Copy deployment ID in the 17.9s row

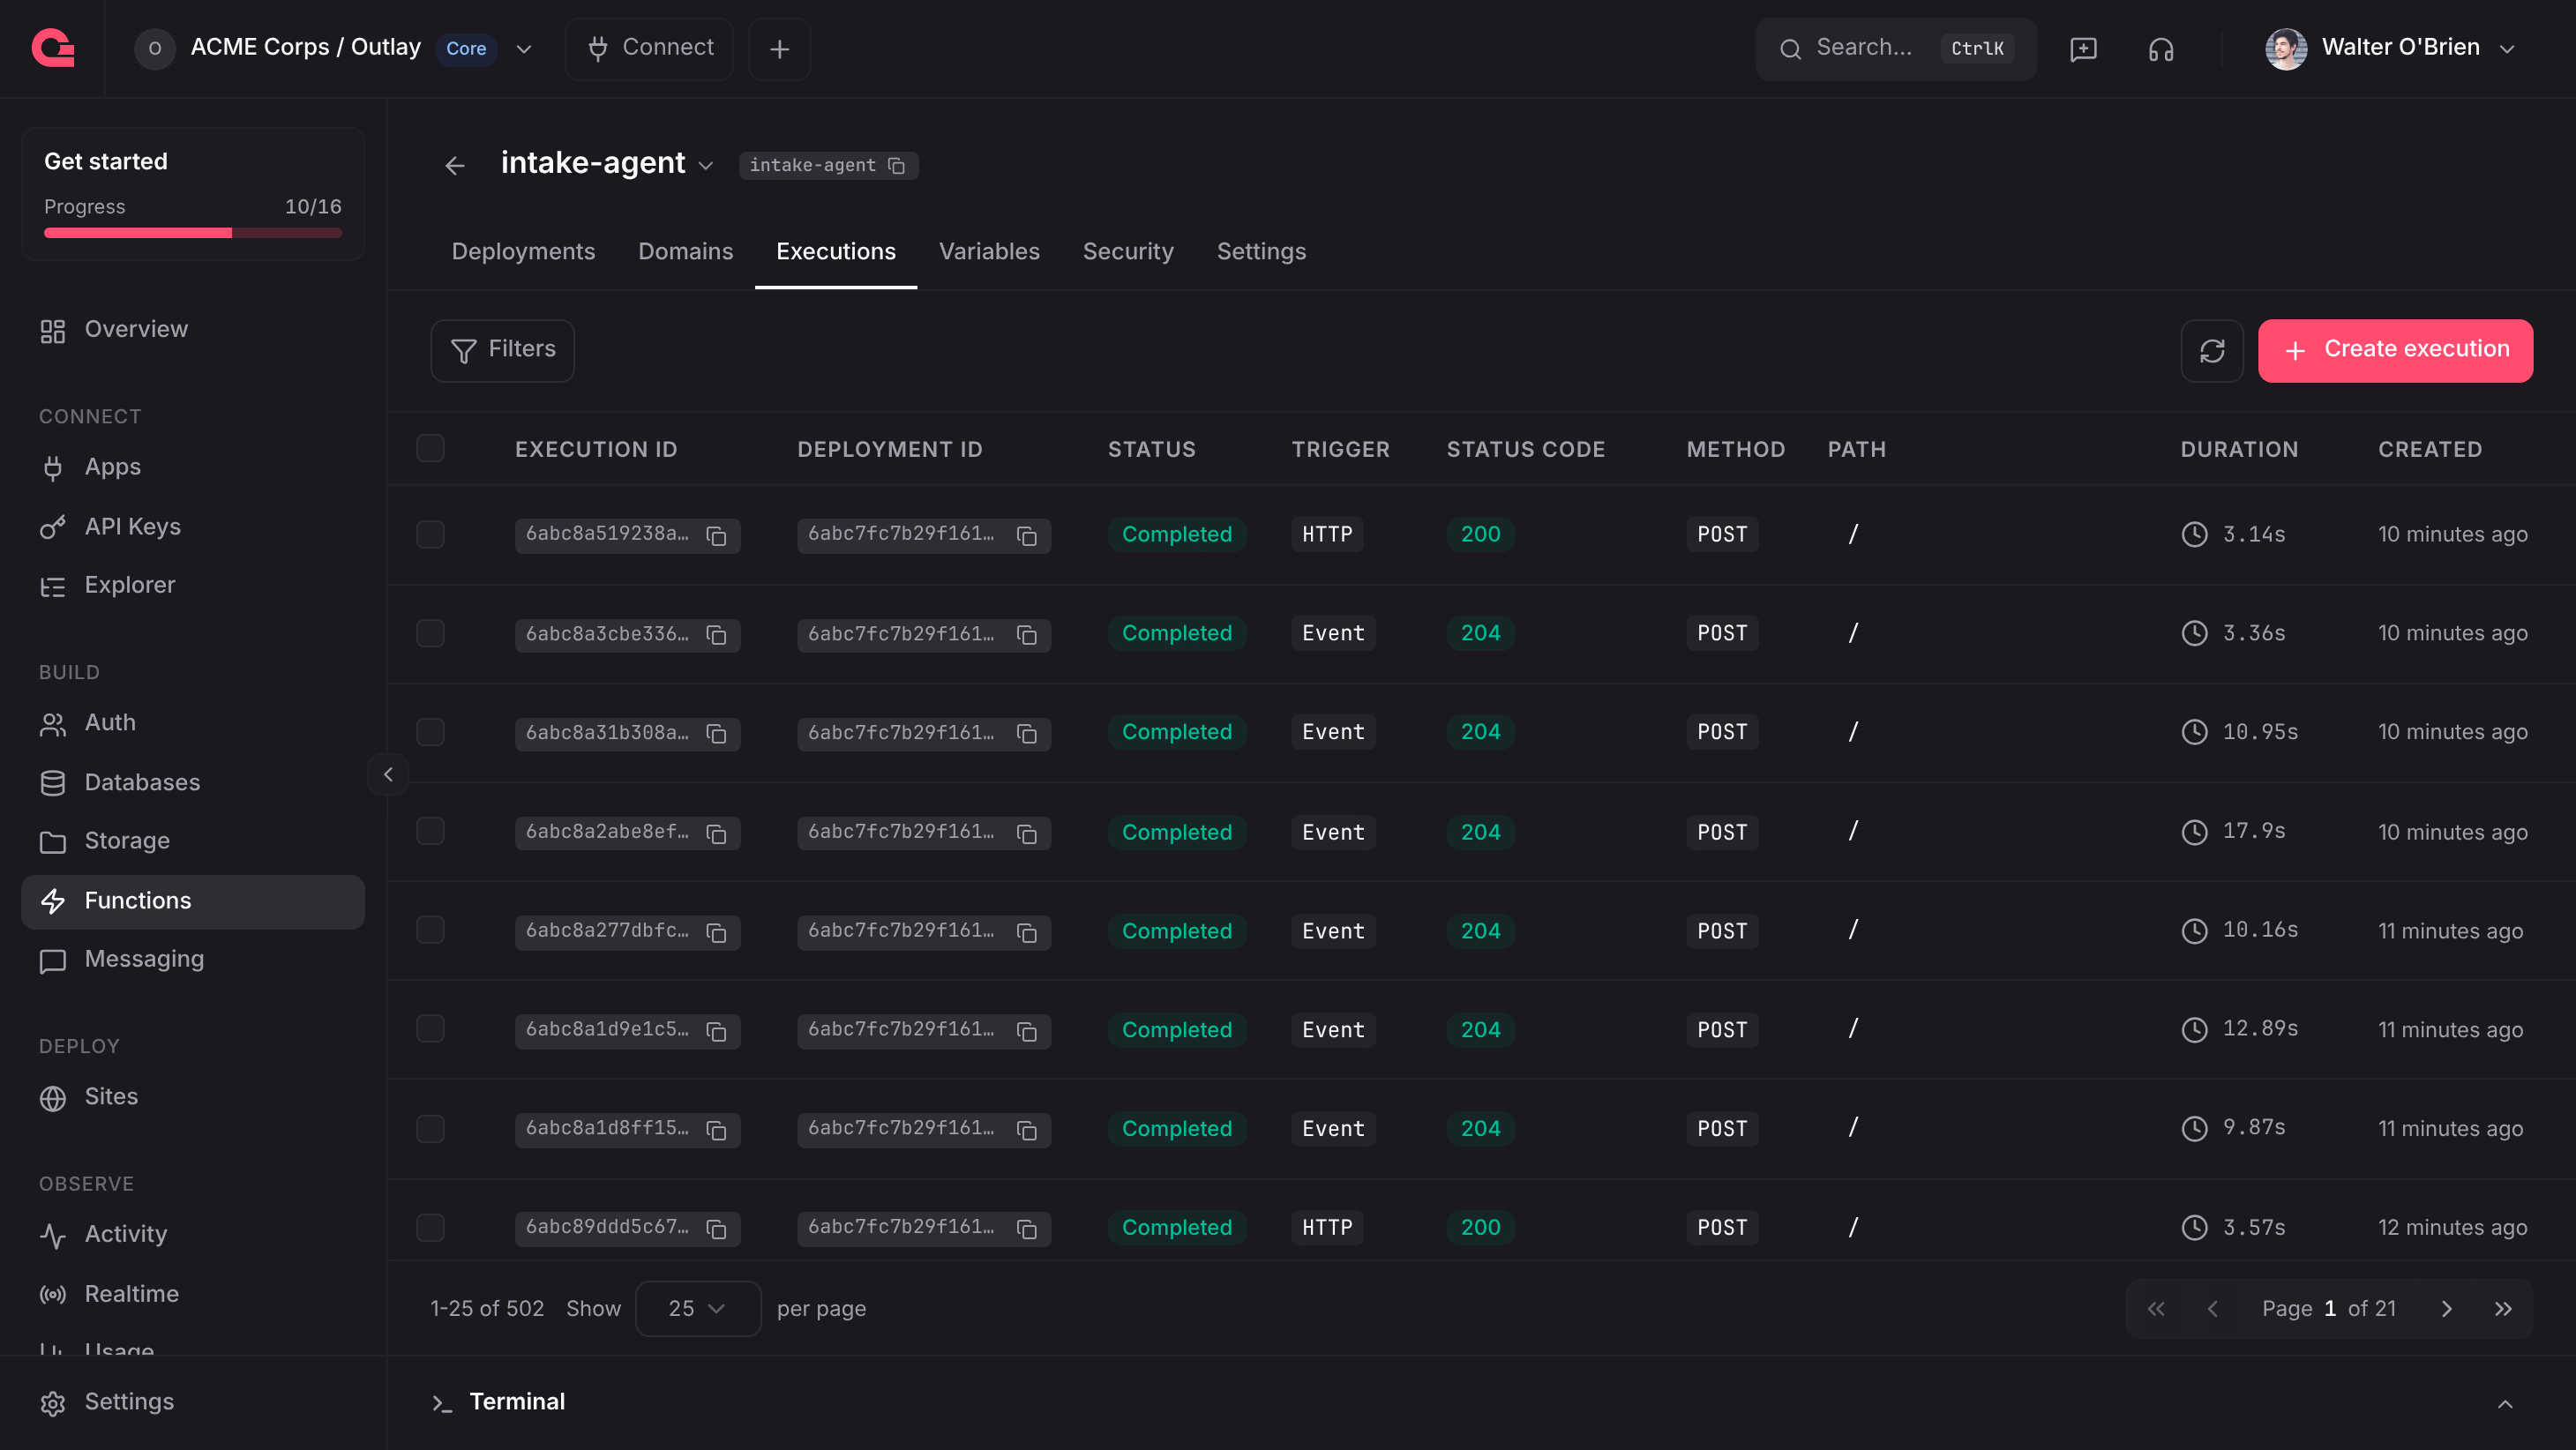[1027, 833]
